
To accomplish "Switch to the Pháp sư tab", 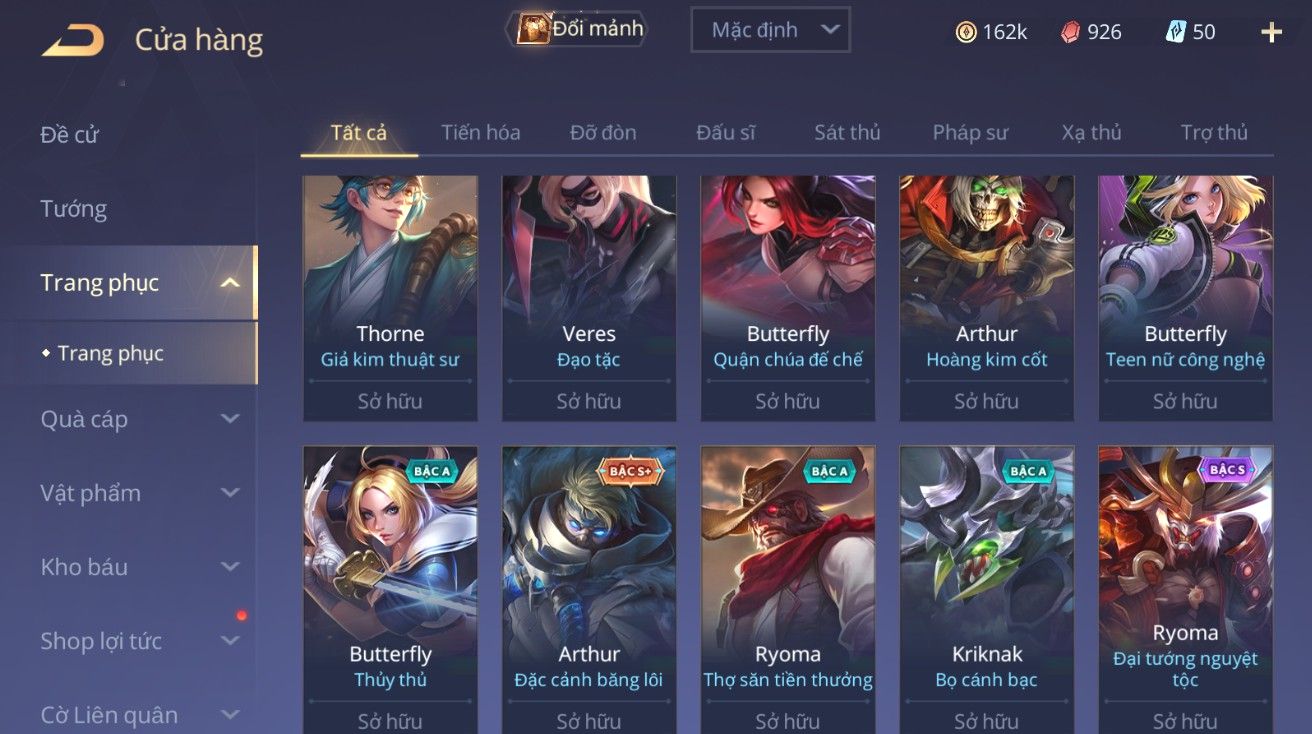I will pyautogui.click(x=970, y=132).
